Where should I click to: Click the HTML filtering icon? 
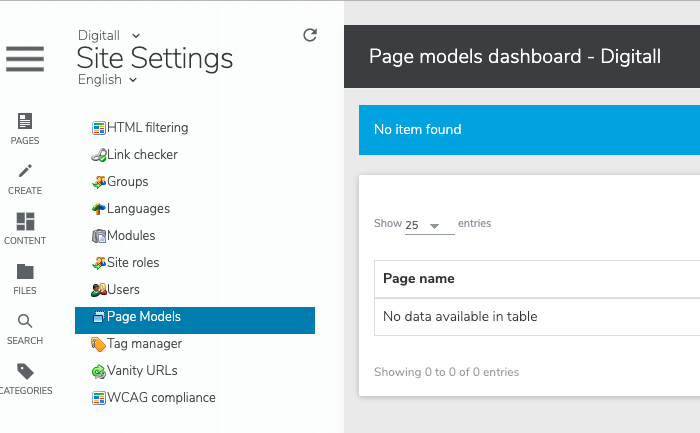click(99, 128)
